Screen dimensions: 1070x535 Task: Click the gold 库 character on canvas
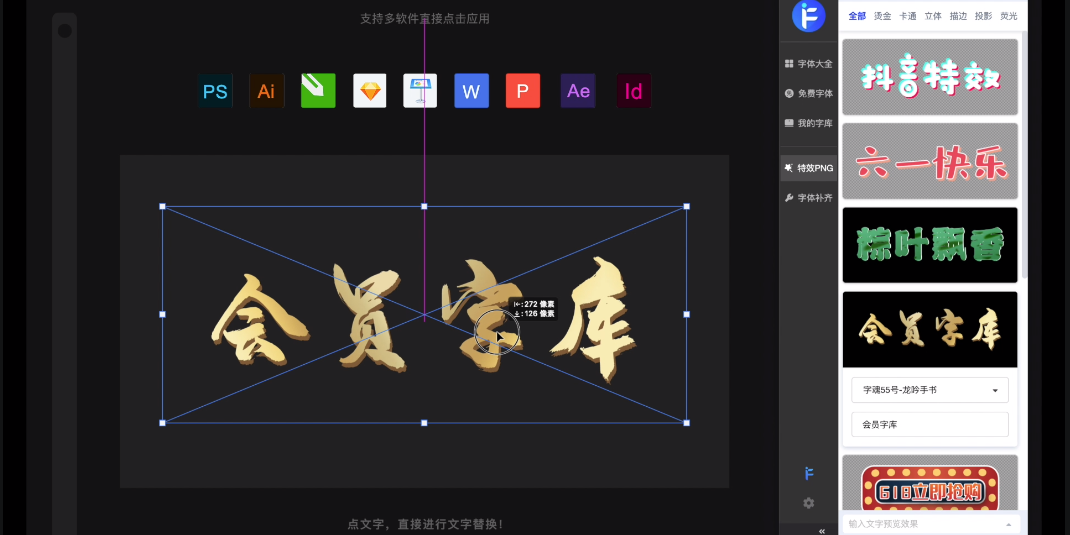(595, 321)
